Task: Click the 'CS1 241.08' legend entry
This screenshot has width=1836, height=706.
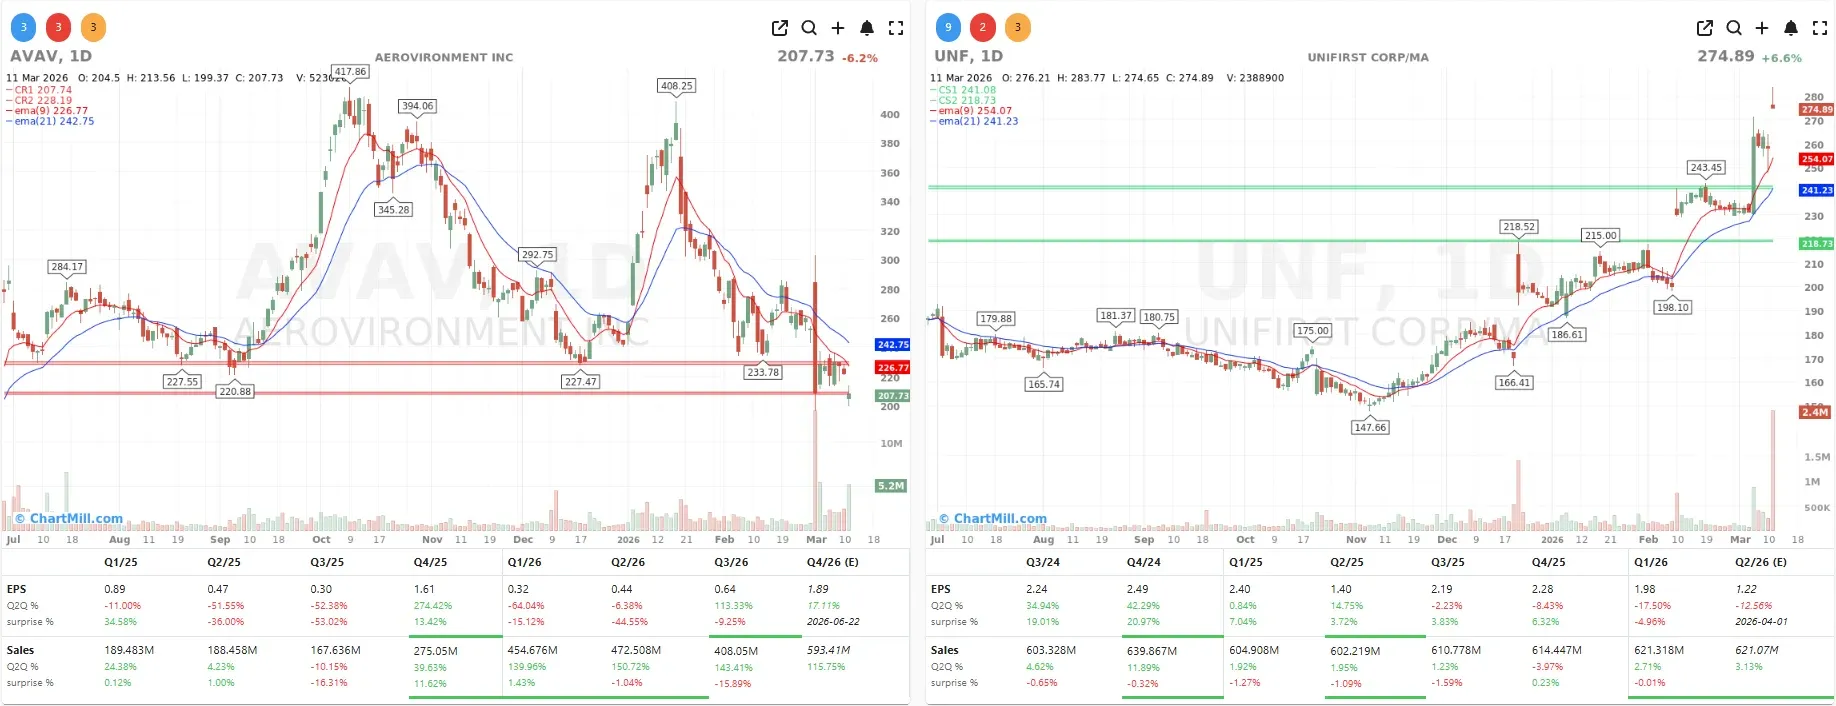Action: (963, 90)
